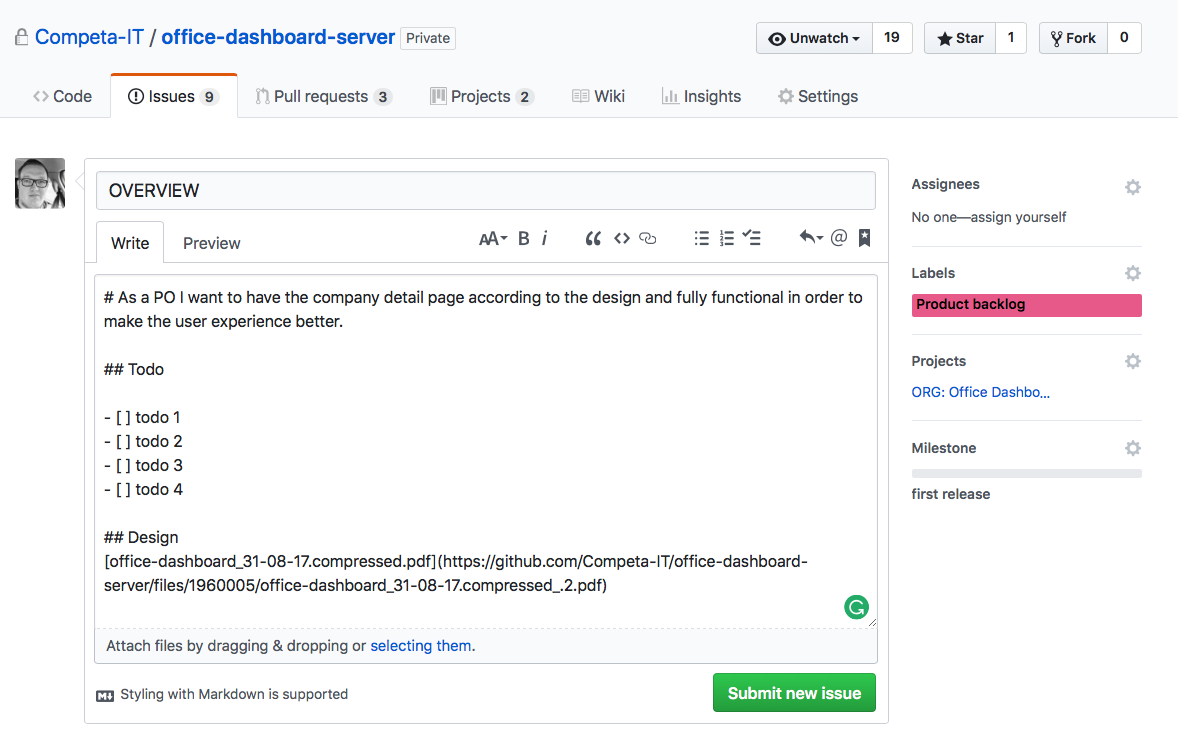Open the Insights tab
The image size is (1178, 756).
(702, 96)
